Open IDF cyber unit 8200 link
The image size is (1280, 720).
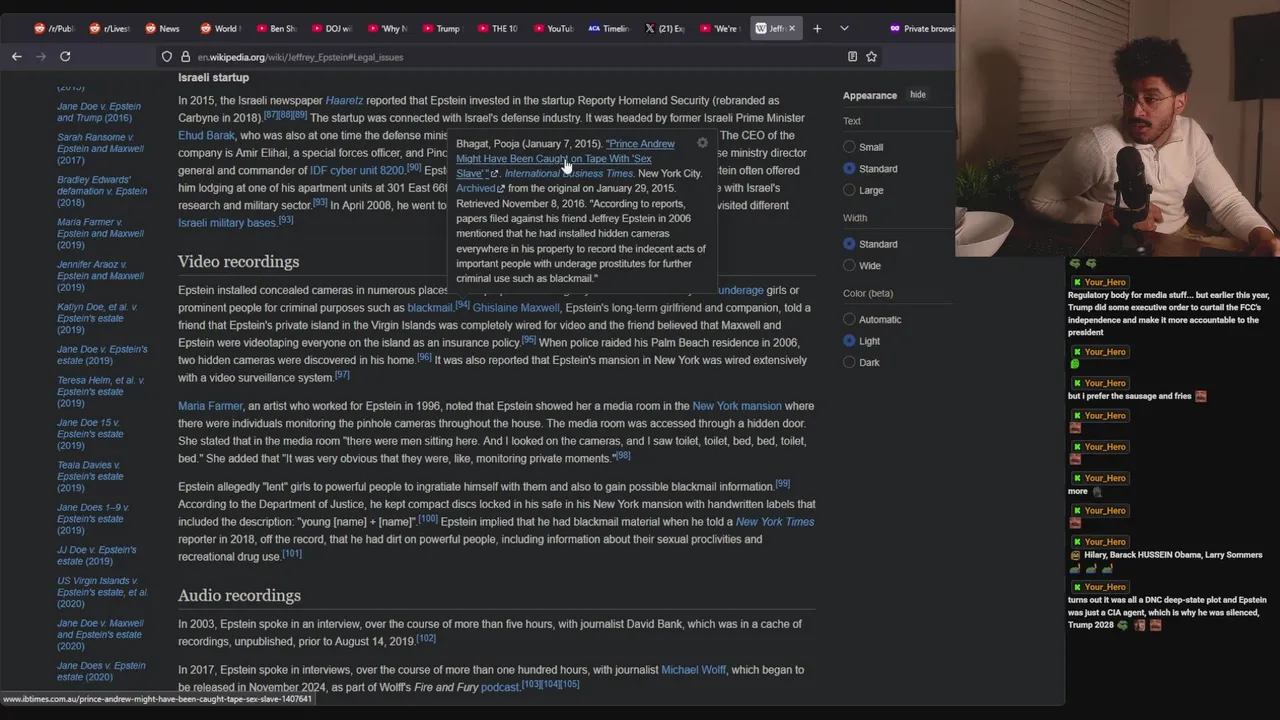coord(357,170)
